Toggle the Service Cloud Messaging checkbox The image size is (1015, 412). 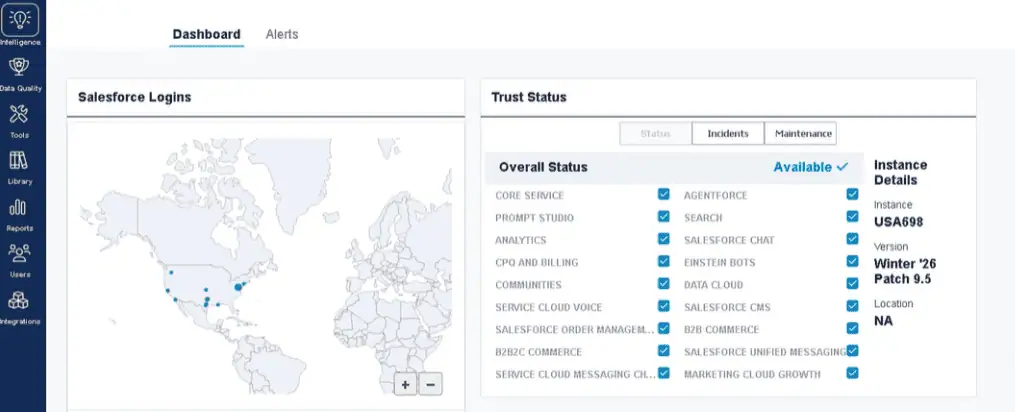pyautogui.click(x=664, y=373)
